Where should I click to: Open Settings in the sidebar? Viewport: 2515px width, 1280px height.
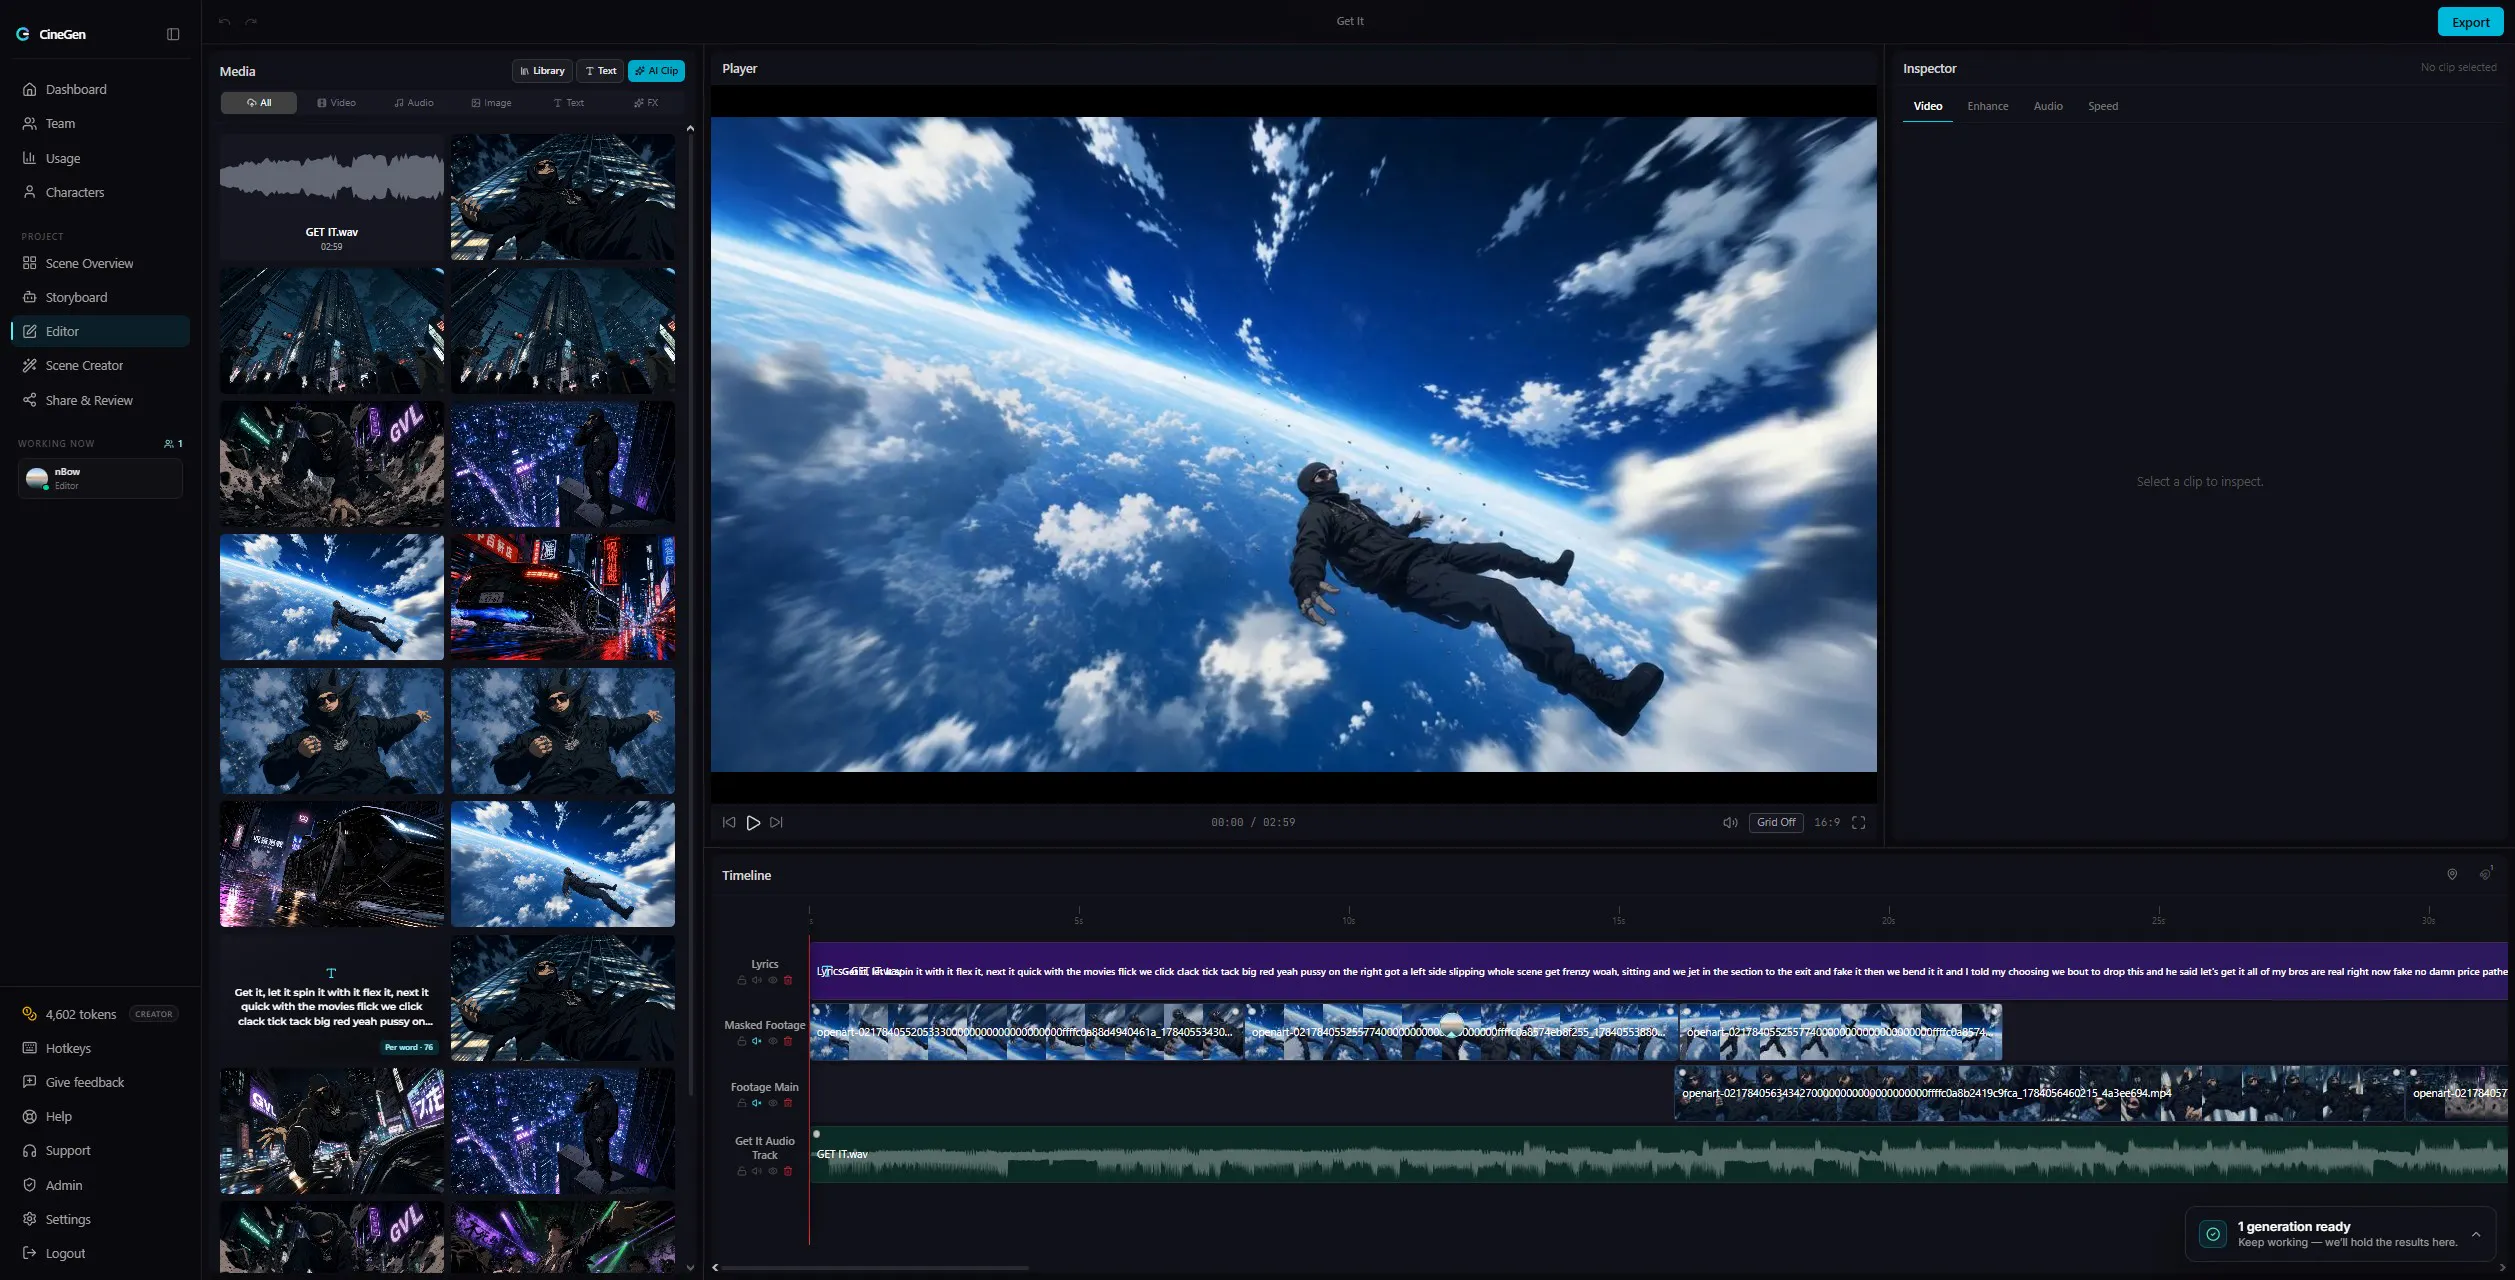pyautogui.click(x=100, y=1219)
